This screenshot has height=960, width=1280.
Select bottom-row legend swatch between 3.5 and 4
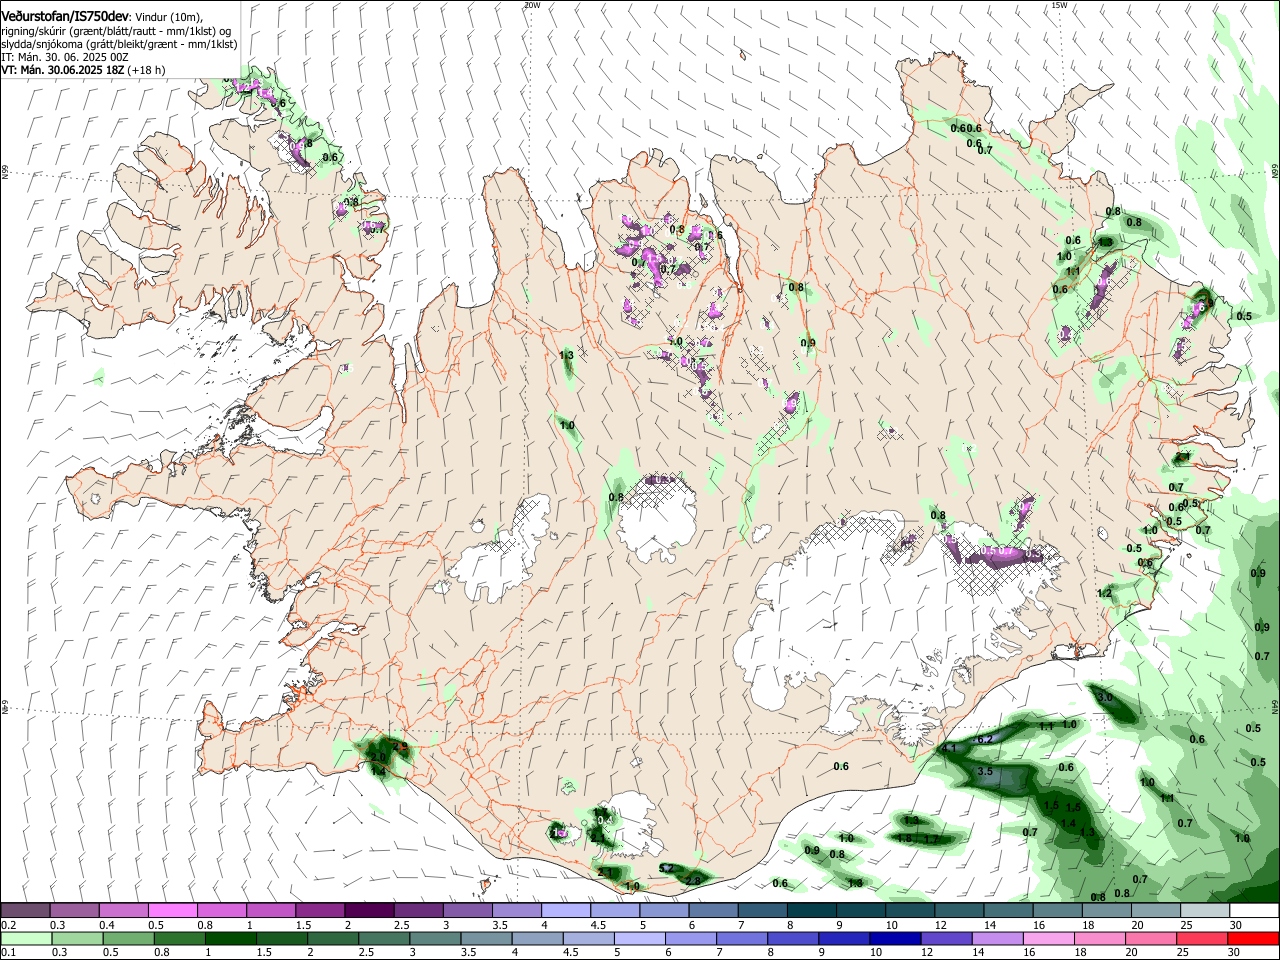pos(485,939)
